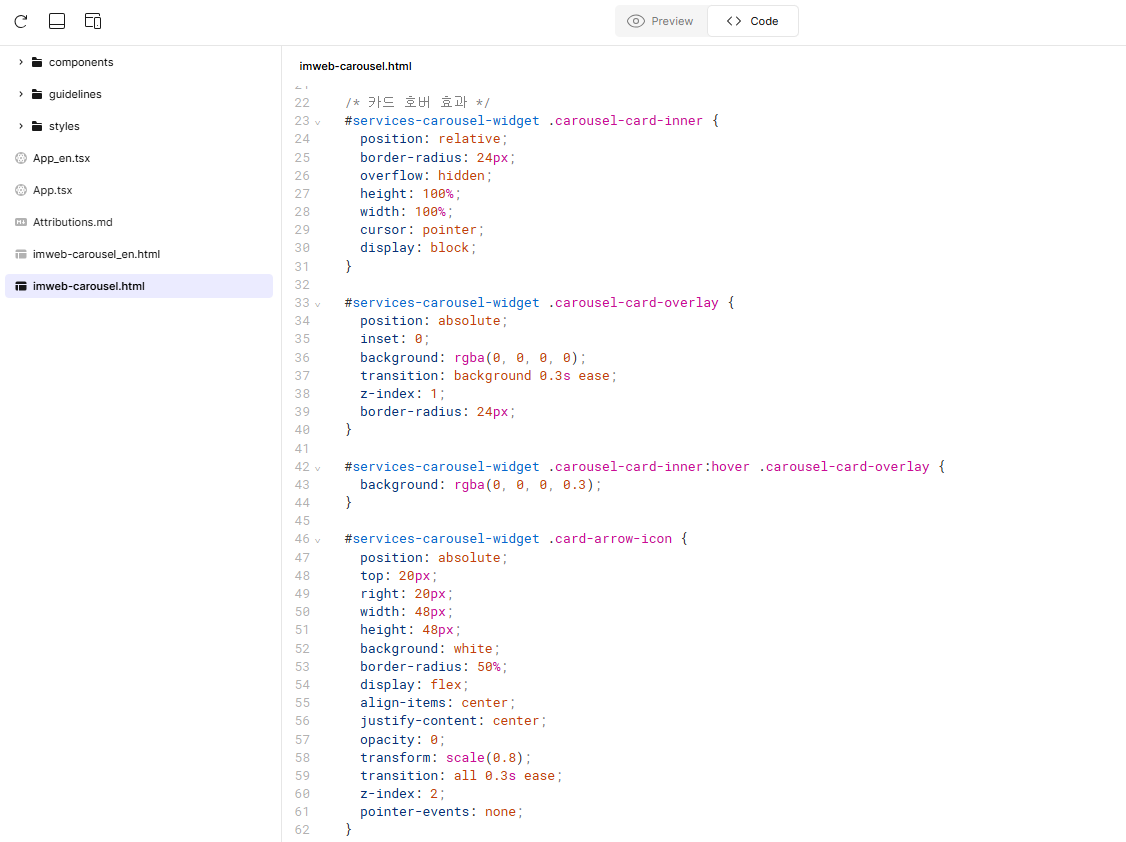Click the refresh icon in top toolbar

click(21, 21)
